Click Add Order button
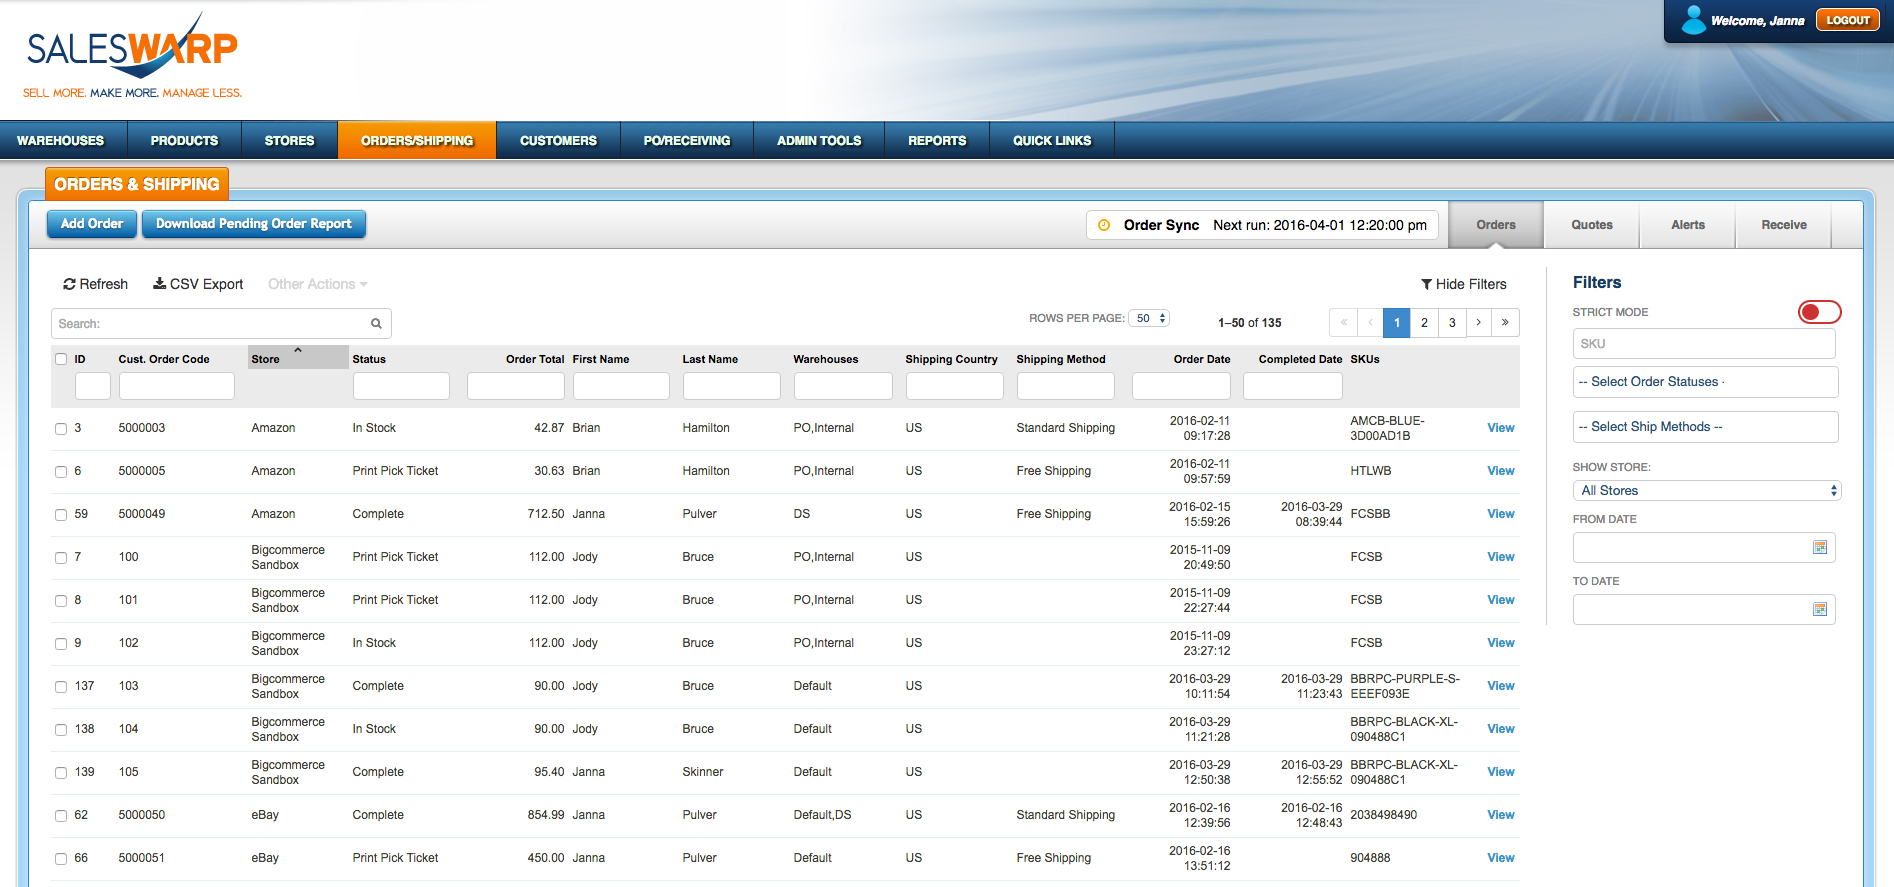The height and width of the screenshot is (887, 1894). [x=92, y=224]
